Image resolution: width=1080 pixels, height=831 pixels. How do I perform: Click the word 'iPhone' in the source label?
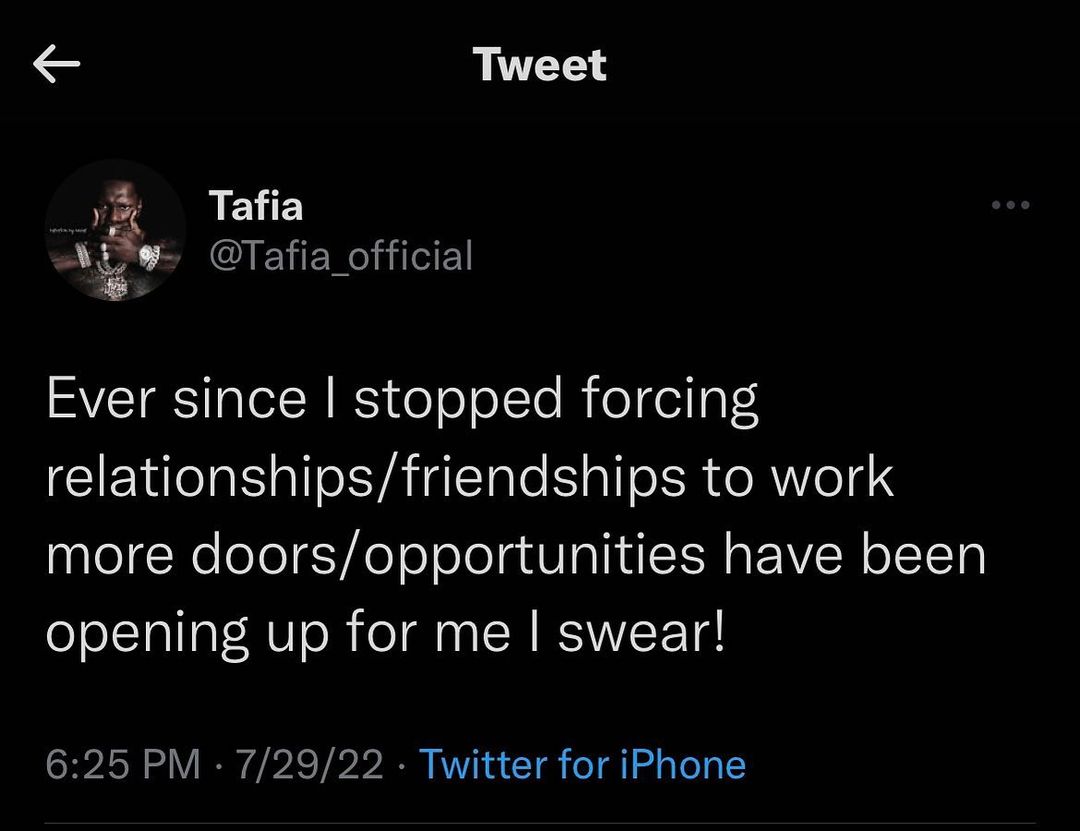pos(680,765)
